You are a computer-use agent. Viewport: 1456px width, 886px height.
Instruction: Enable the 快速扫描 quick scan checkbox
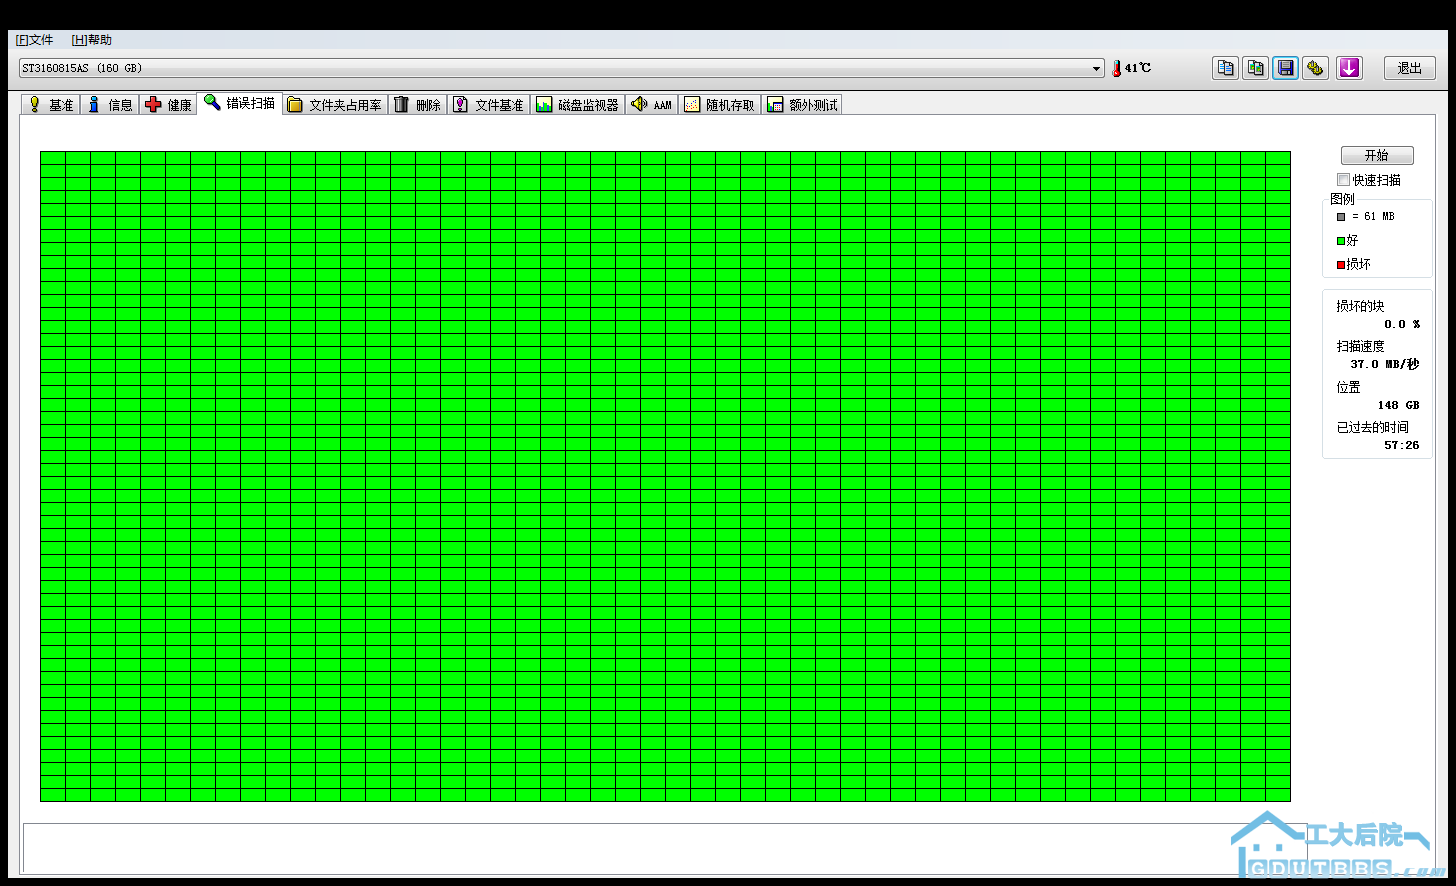click(1344, 180)
